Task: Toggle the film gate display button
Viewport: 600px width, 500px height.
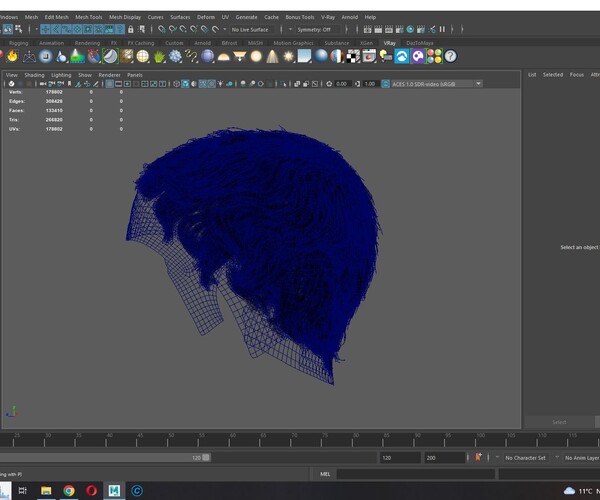Action: [x=119, y=84]
